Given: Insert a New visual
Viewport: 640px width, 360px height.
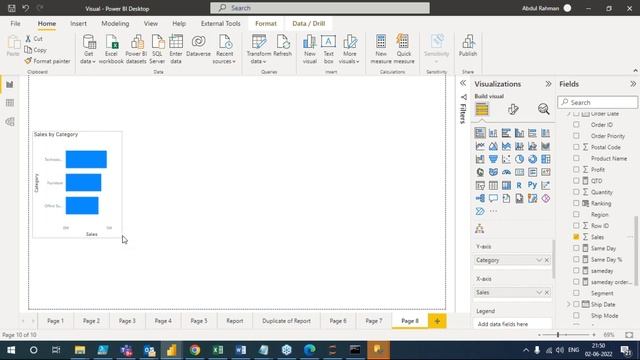Looking at the screenshot, I should tap(310, 49).
